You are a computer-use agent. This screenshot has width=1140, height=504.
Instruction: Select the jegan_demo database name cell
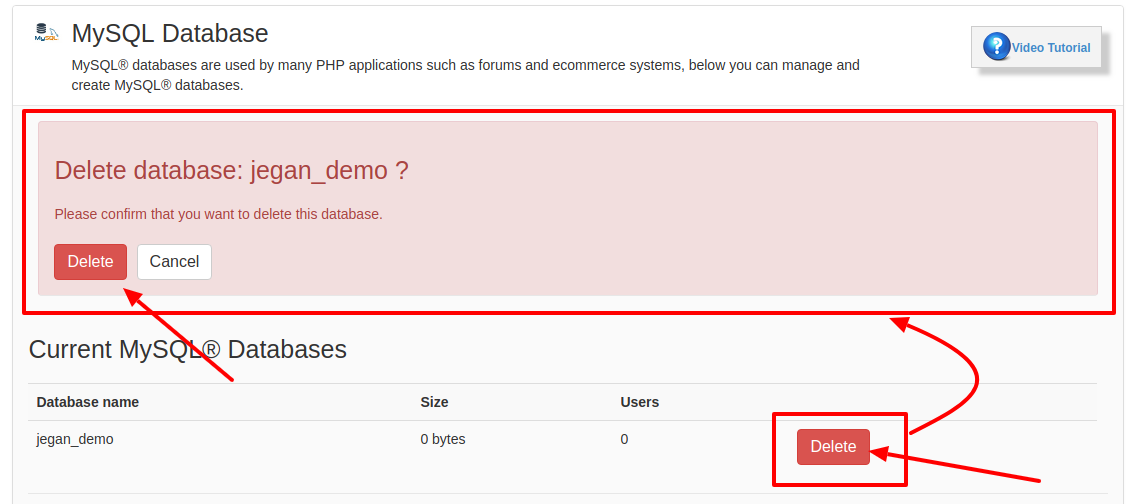pos(75,439)
